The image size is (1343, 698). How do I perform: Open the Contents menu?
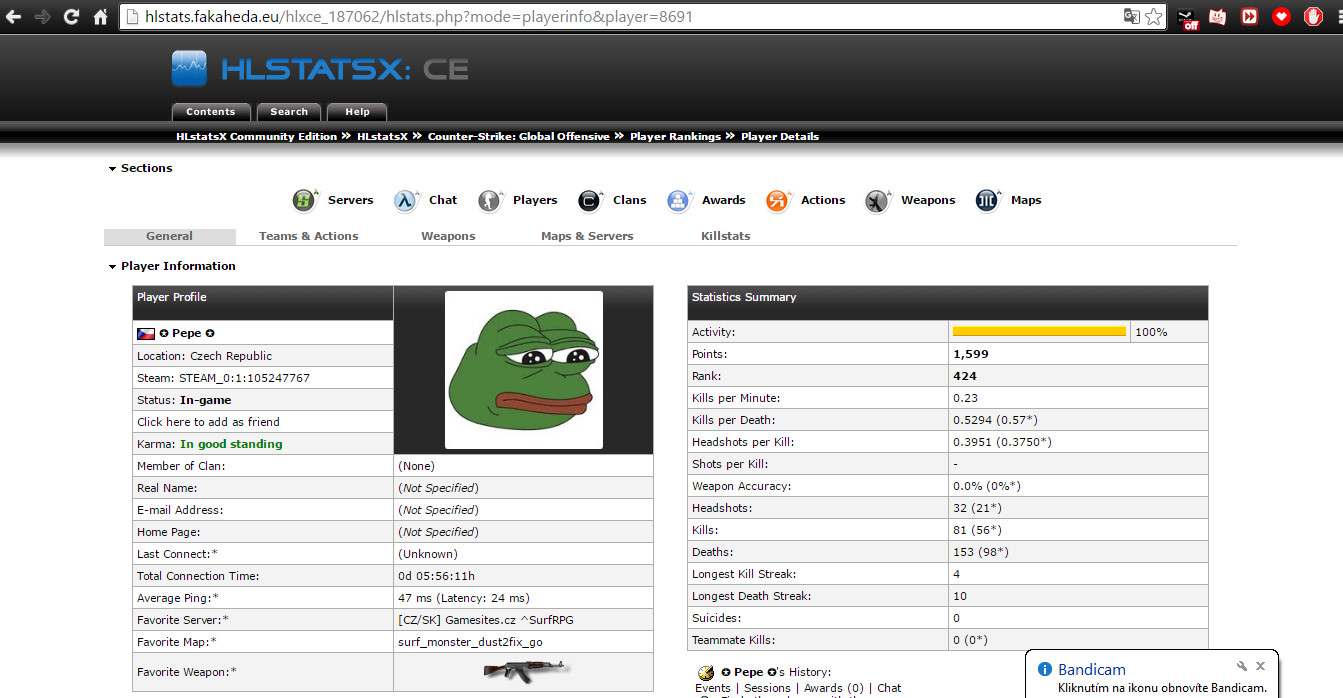point(211,112)
